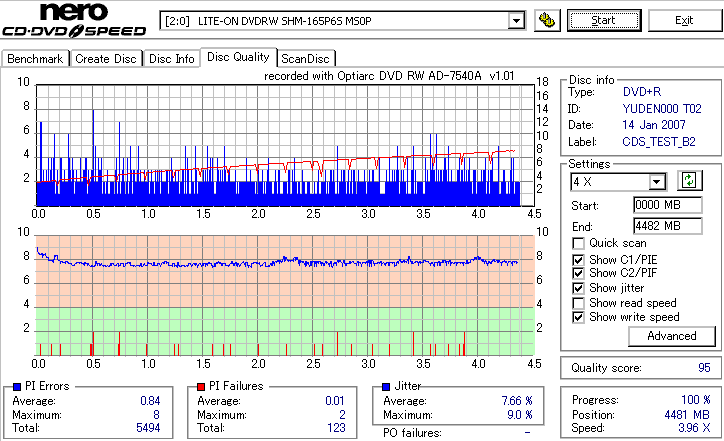Open the drive selection dropdown arrow

point(516,21)
